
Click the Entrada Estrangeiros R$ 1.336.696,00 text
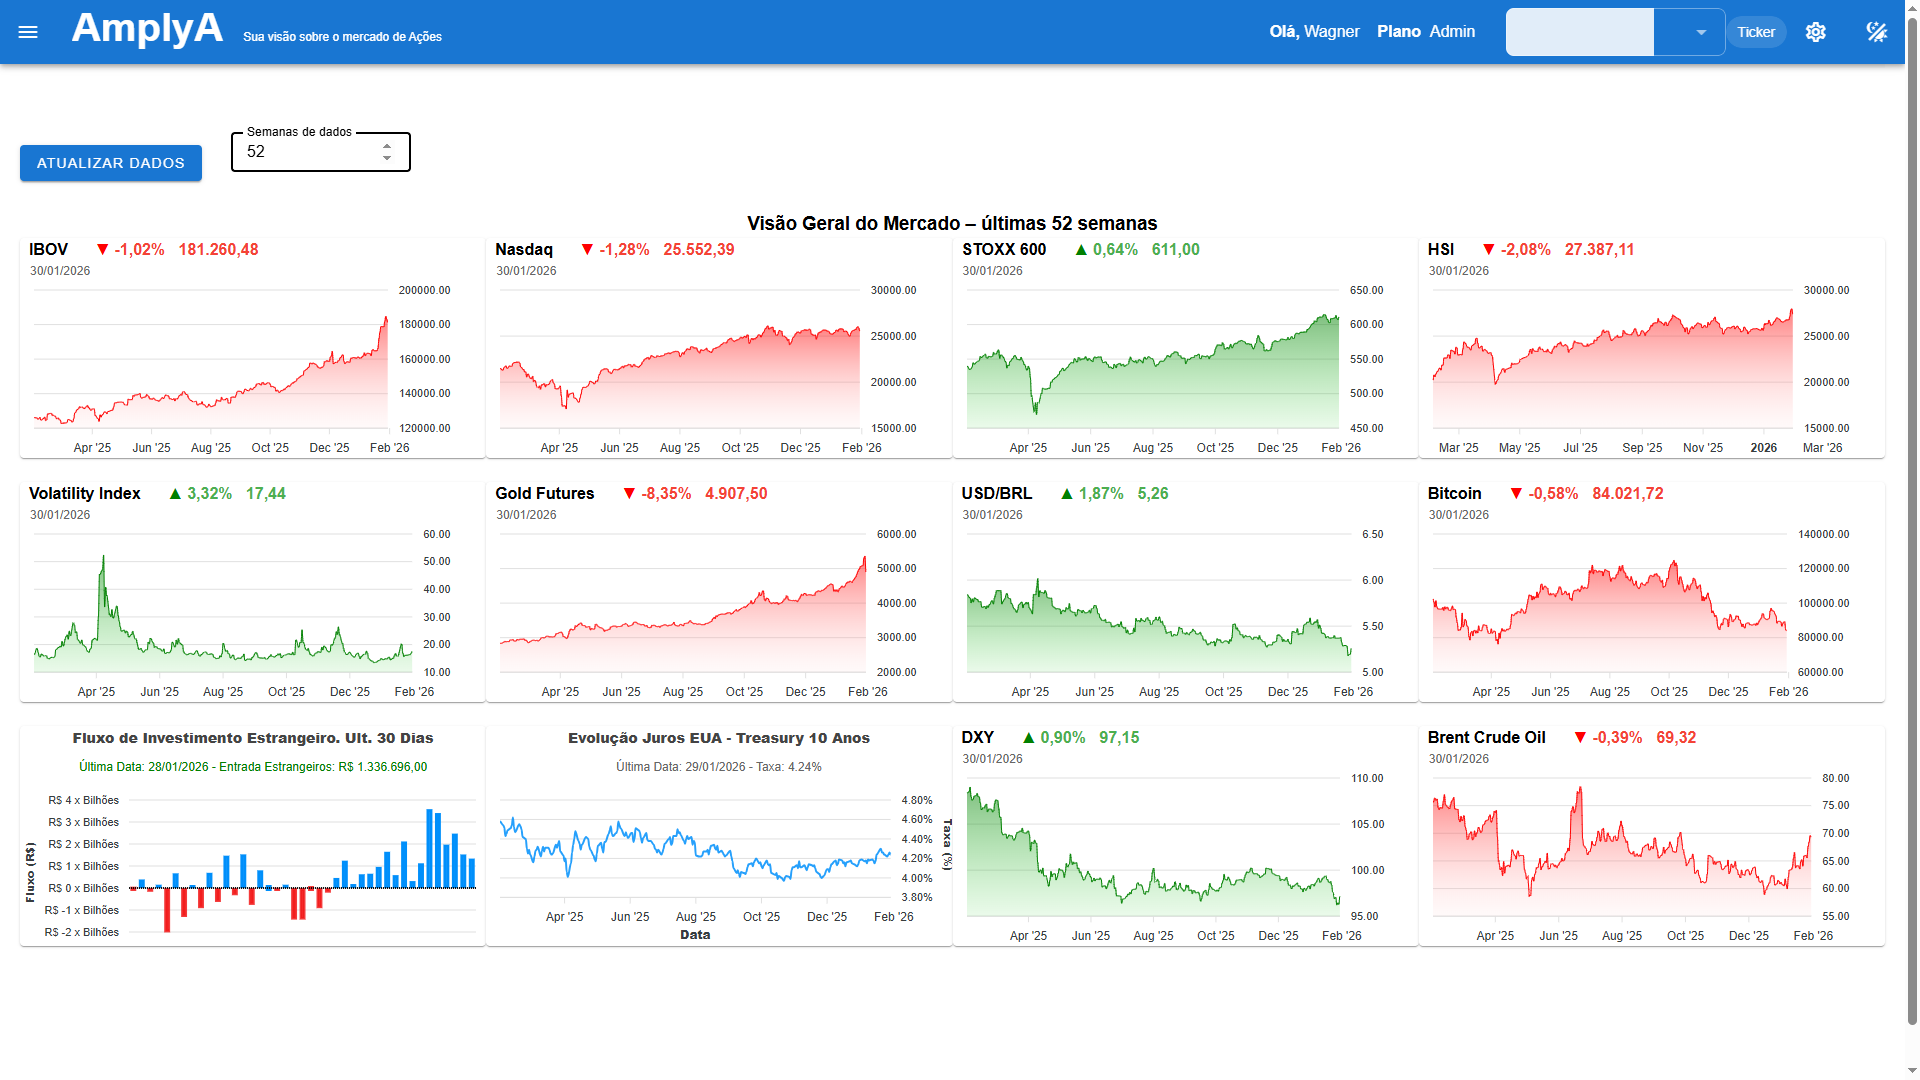click(x=323, y=767)
